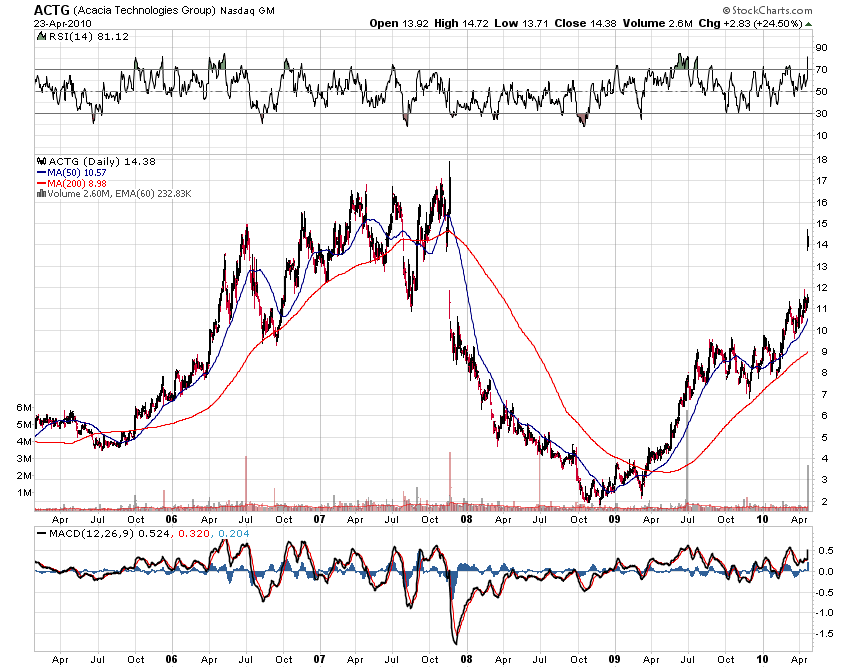Click the Nasdaq GM exchange label

(247, 10)
